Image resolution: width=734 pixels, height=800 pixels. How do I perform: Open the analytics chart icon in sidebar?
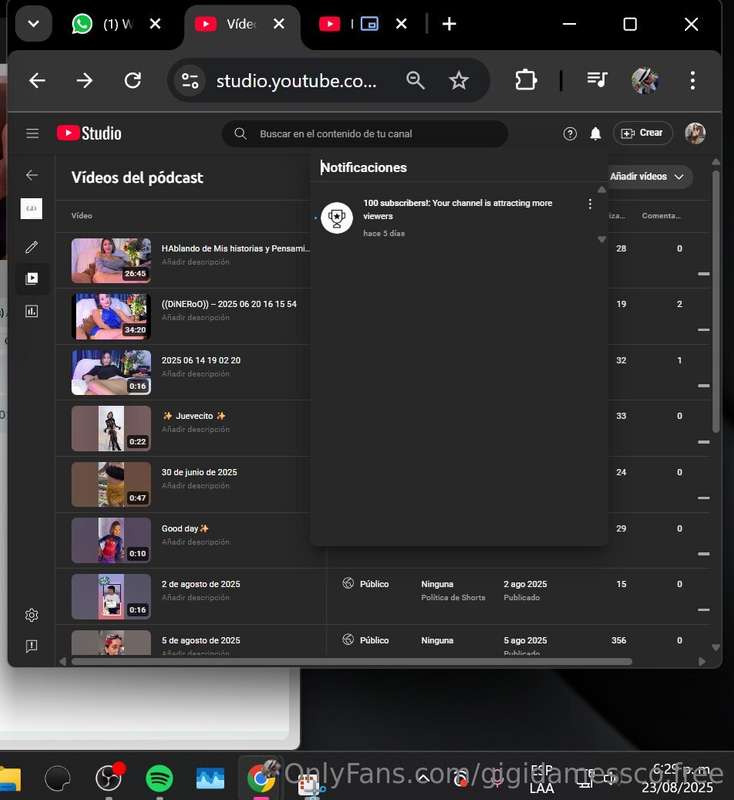point(32,311)
